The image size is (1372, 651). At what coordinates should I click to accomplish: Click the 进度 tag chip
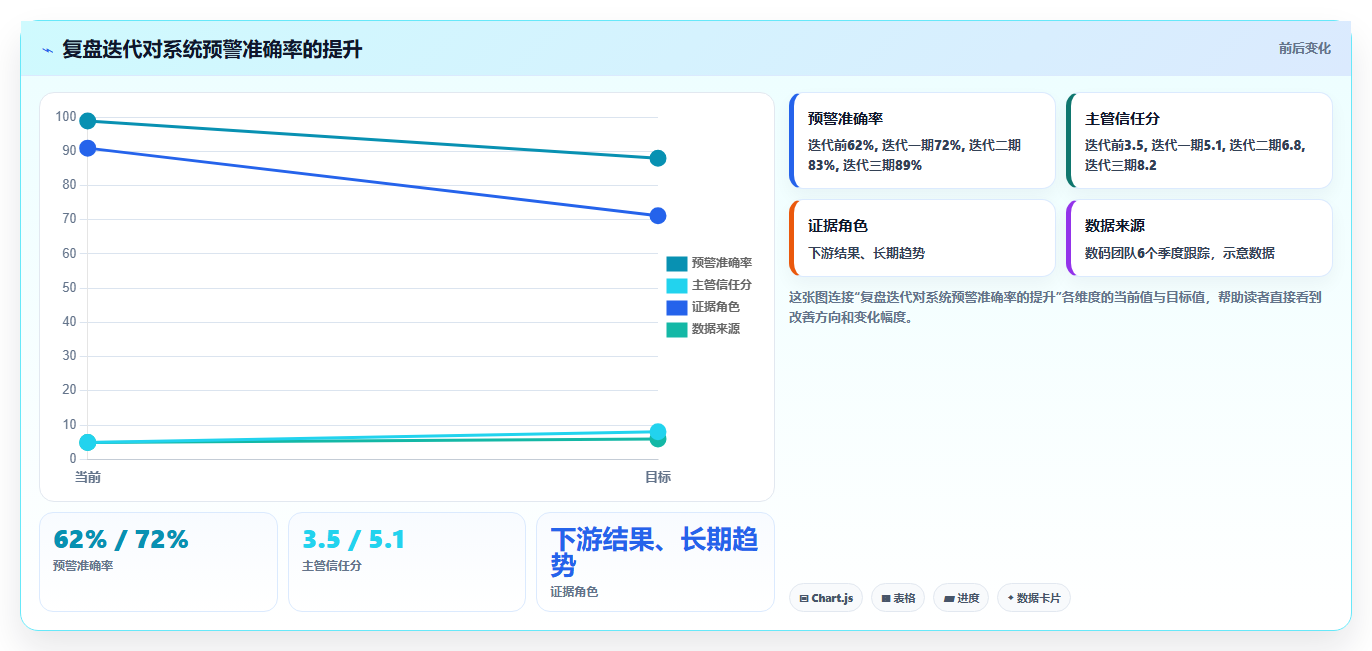pyautogui.click(x=961, y=598)
